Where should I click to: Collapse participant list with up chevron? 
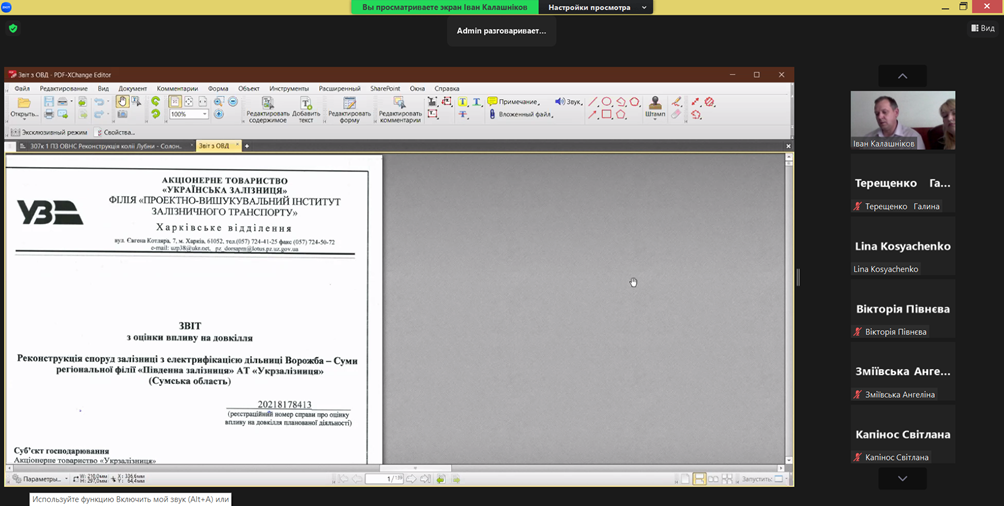click(902, 76)
